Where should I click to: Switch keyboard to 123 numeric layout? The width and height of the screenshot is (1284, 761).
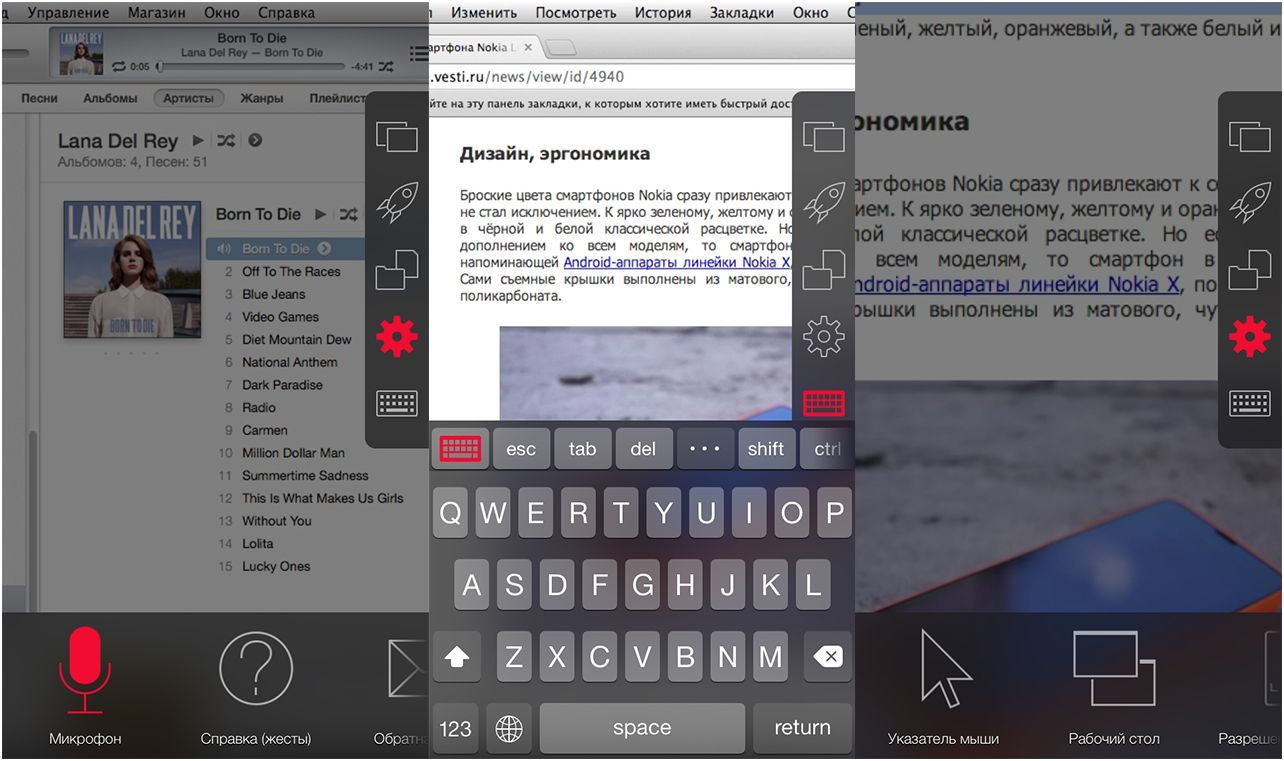pos(455,728)
